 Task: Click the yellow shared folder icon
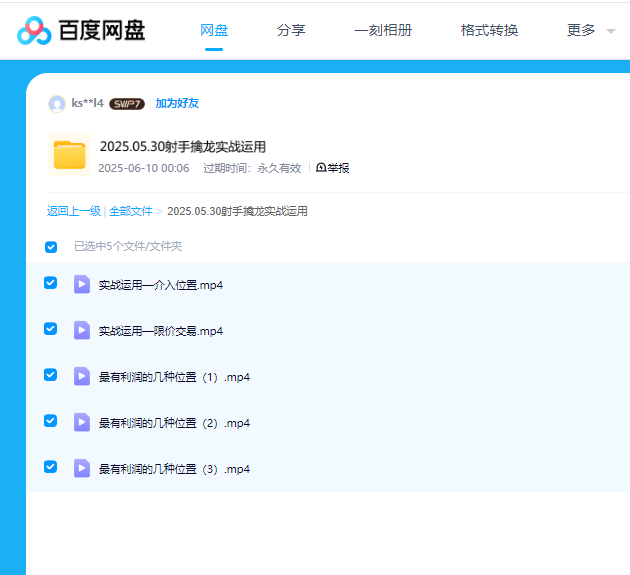pyautogui.click(x=70, y=155)
